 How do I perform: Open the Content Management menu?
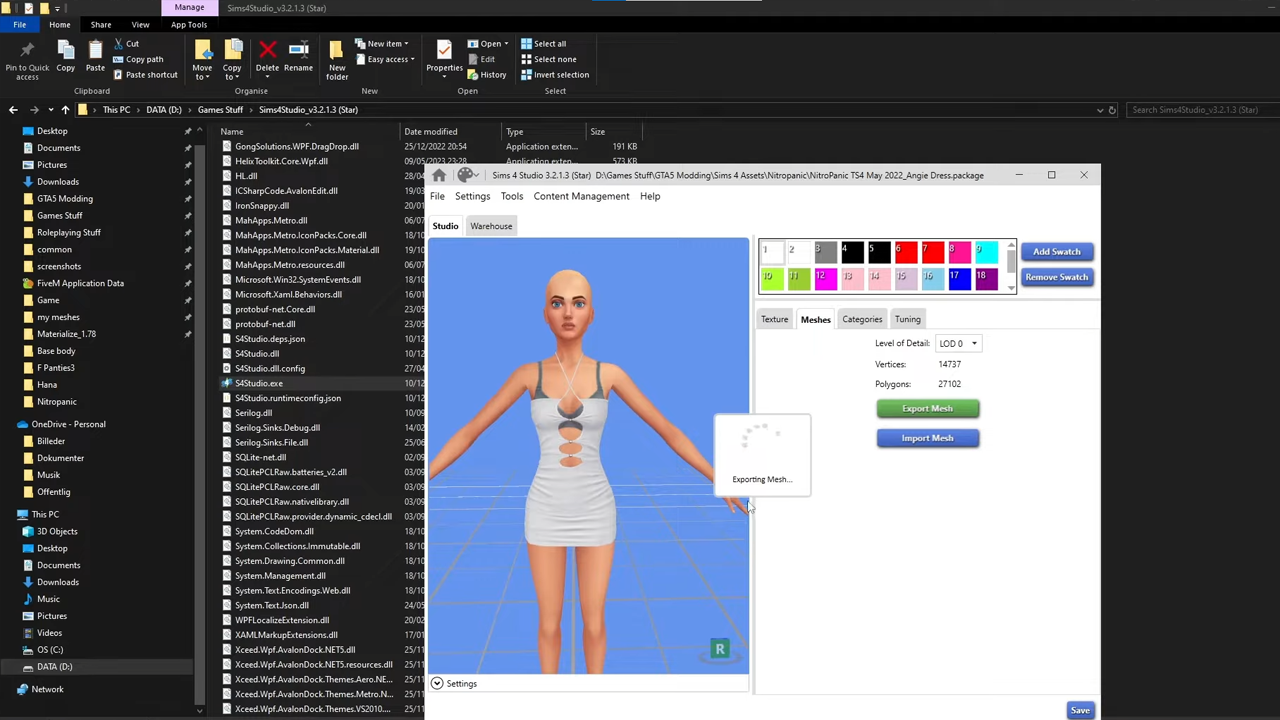click(x=581, y=196)
